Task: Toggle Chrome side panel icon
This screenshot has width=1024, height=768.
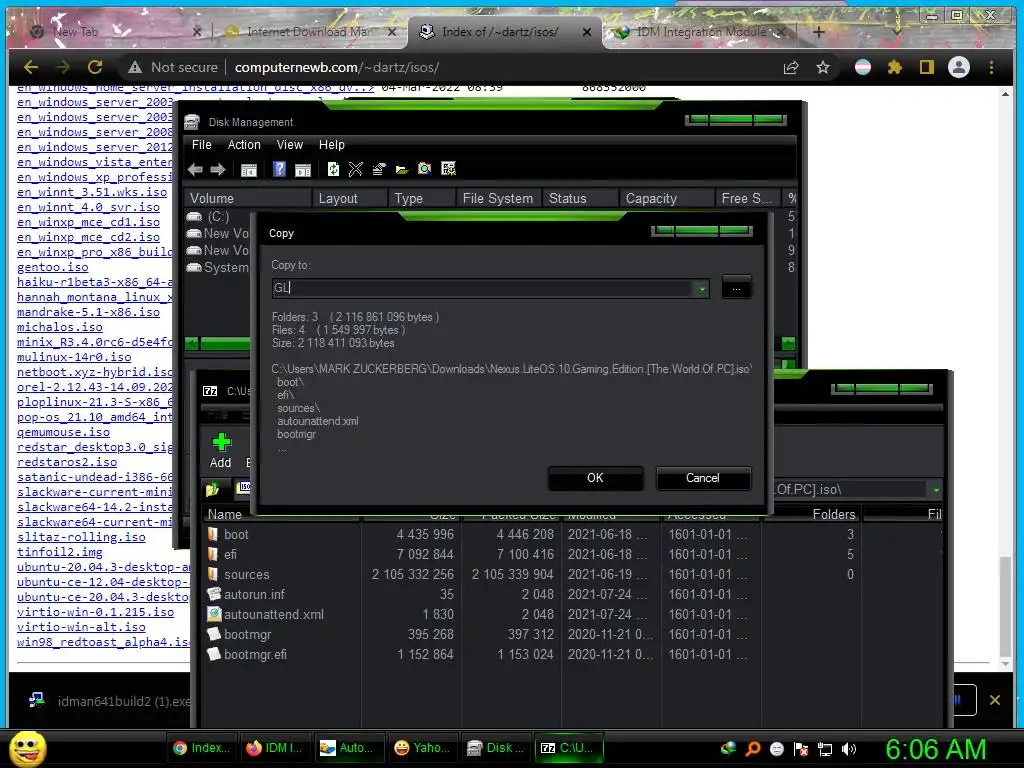Action: click(x=927, y=67)
